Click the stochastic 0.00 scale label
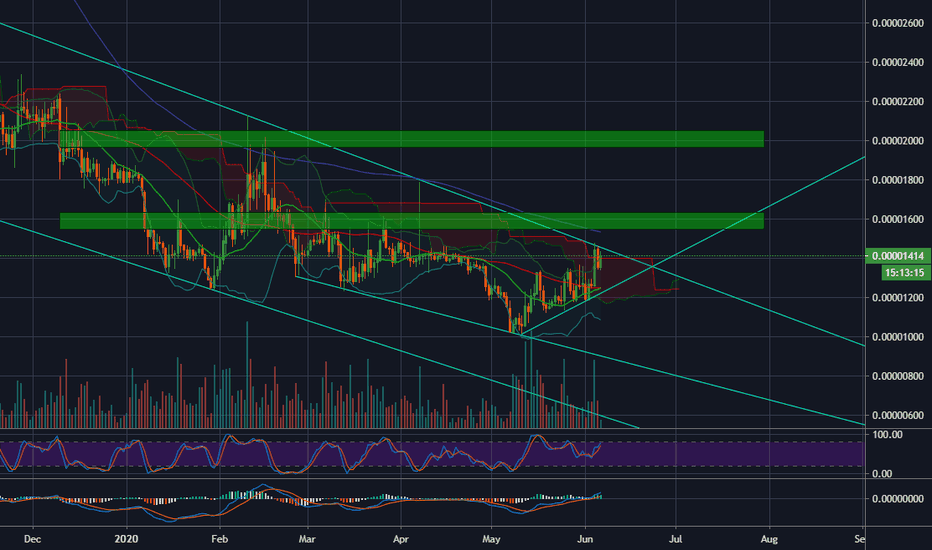Viewport: 932px width, 550px height. tap(882, 474)
